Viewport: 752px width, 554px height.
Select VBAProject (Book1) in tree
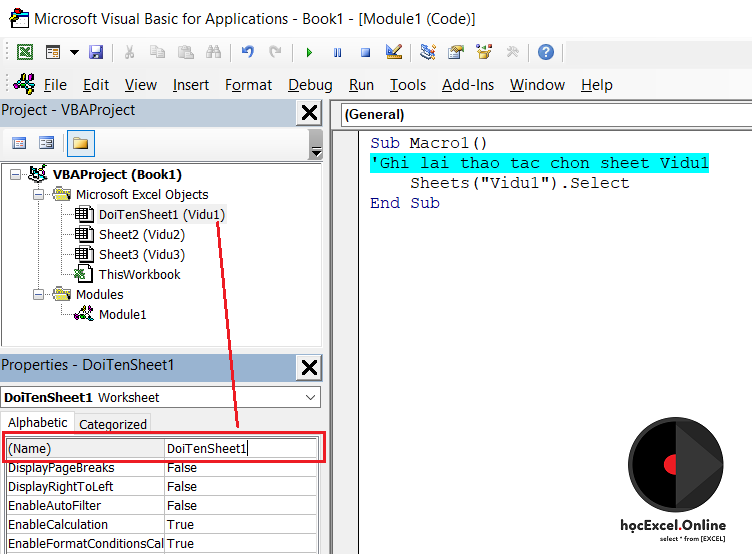click(x=117, y=175)
